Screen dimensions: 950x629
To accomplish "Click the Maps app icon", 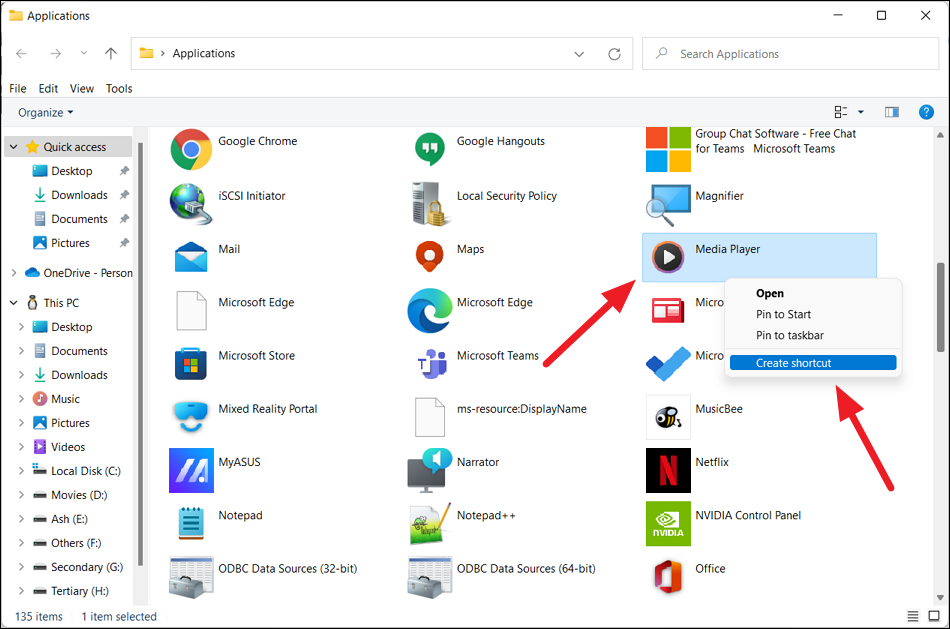I will point(430,256).
